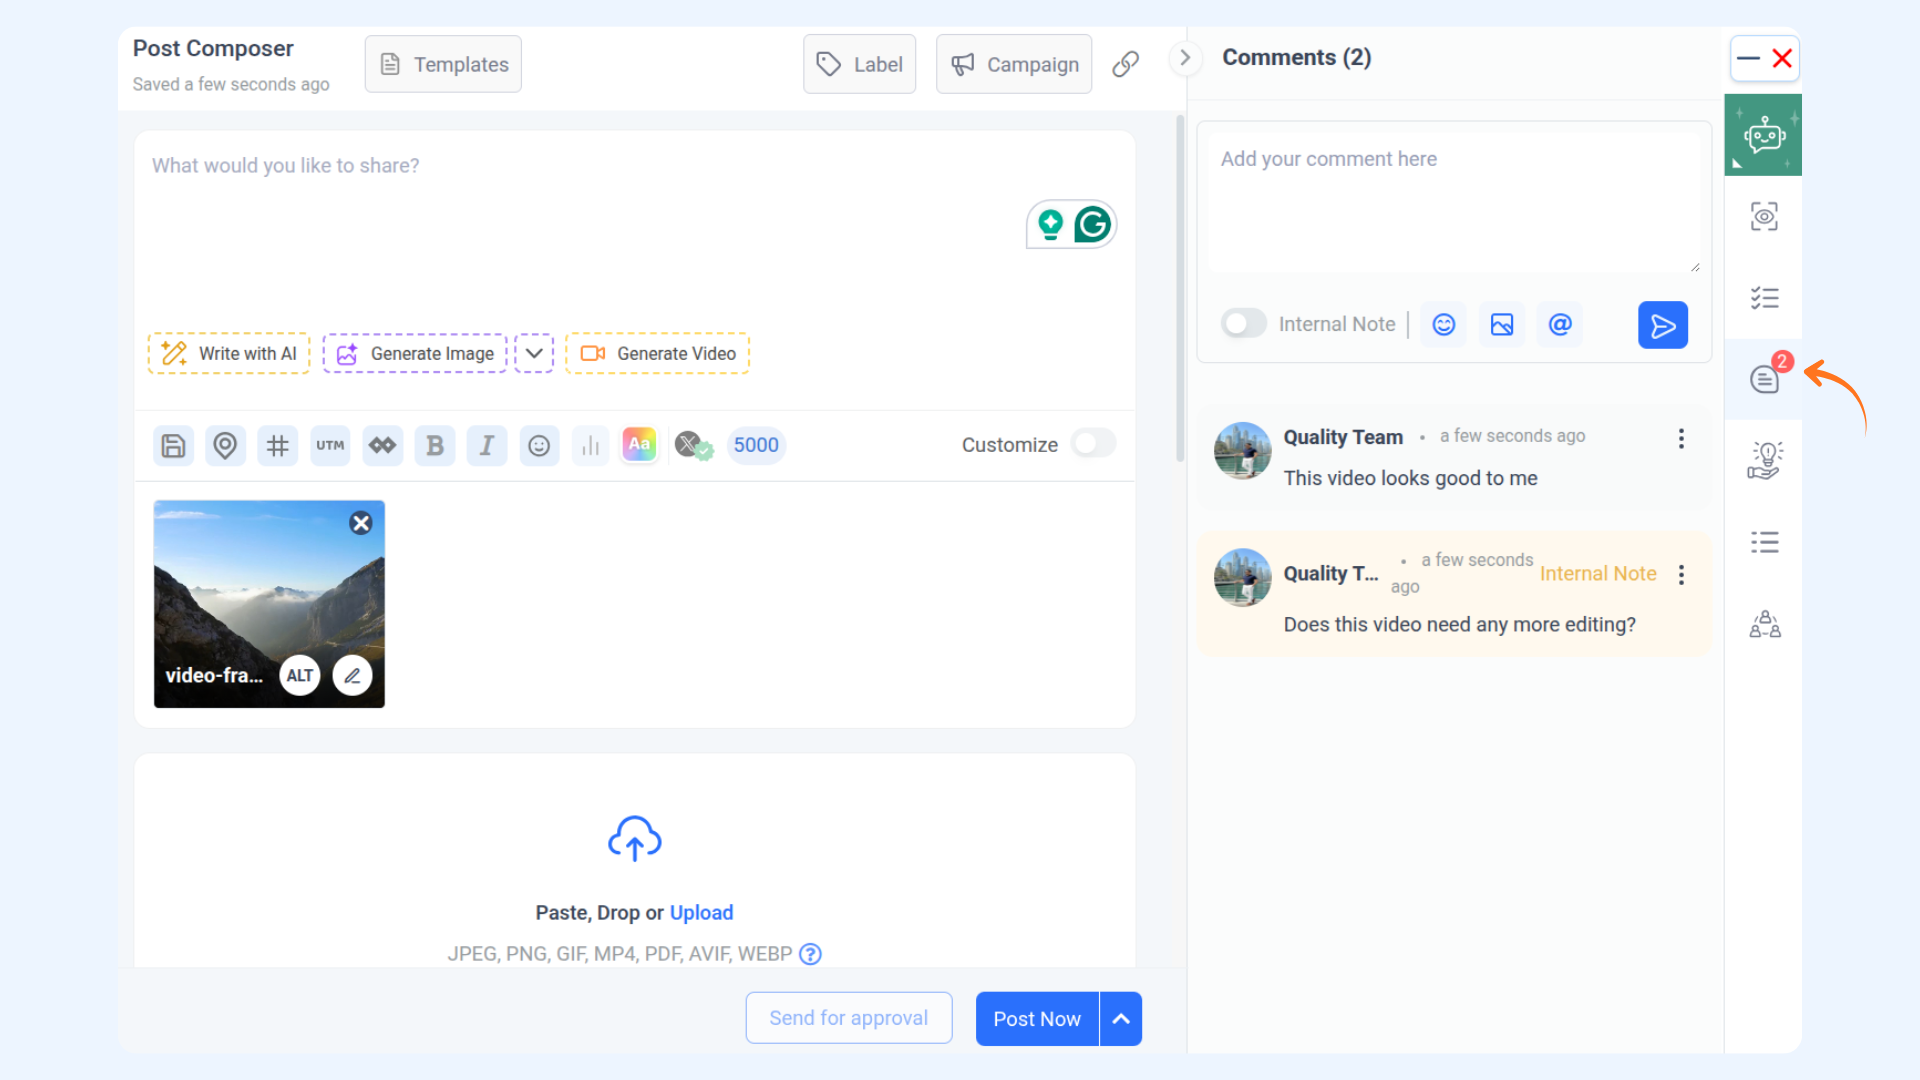The height and width of the screenshot is (1080, 1920).
Task: Open the AI assistant robot panel
Action: pos(1763,135)
